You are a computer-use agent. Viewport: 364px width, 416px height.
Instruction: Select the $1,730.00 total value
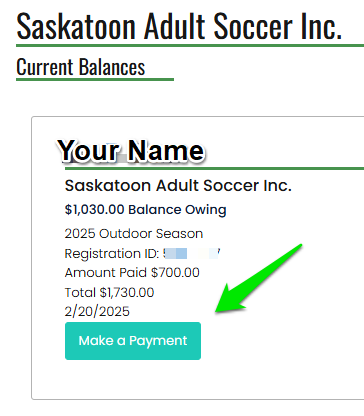point(127,292)
